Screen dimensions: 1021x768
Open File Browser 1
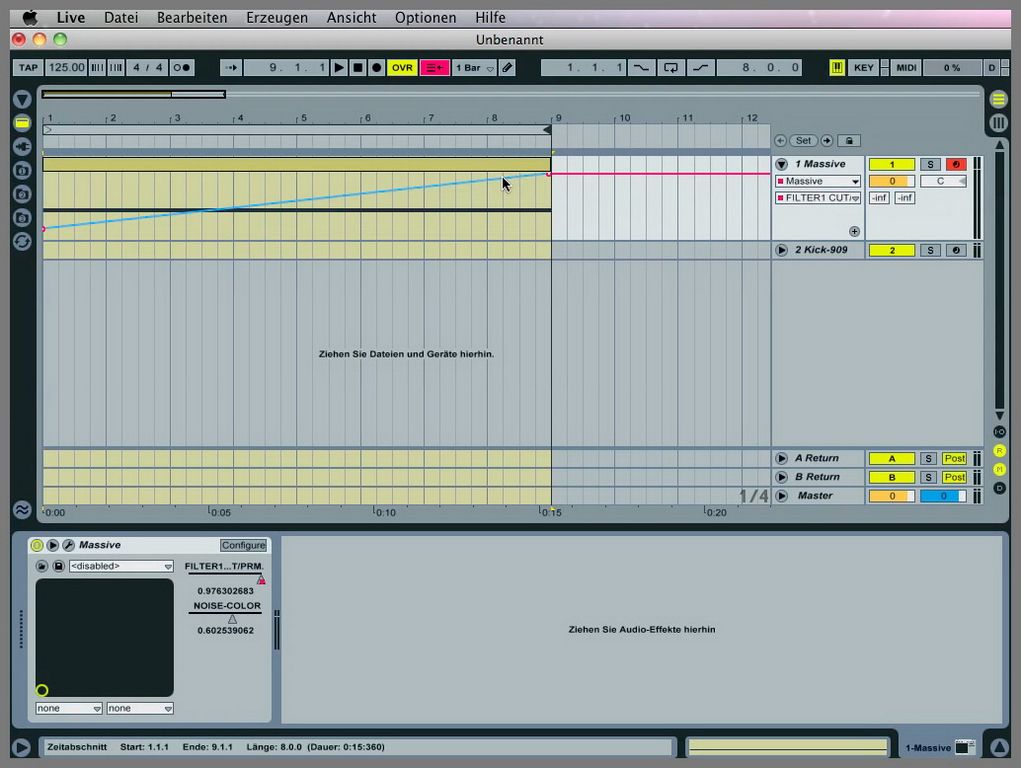tap(22, 170)
